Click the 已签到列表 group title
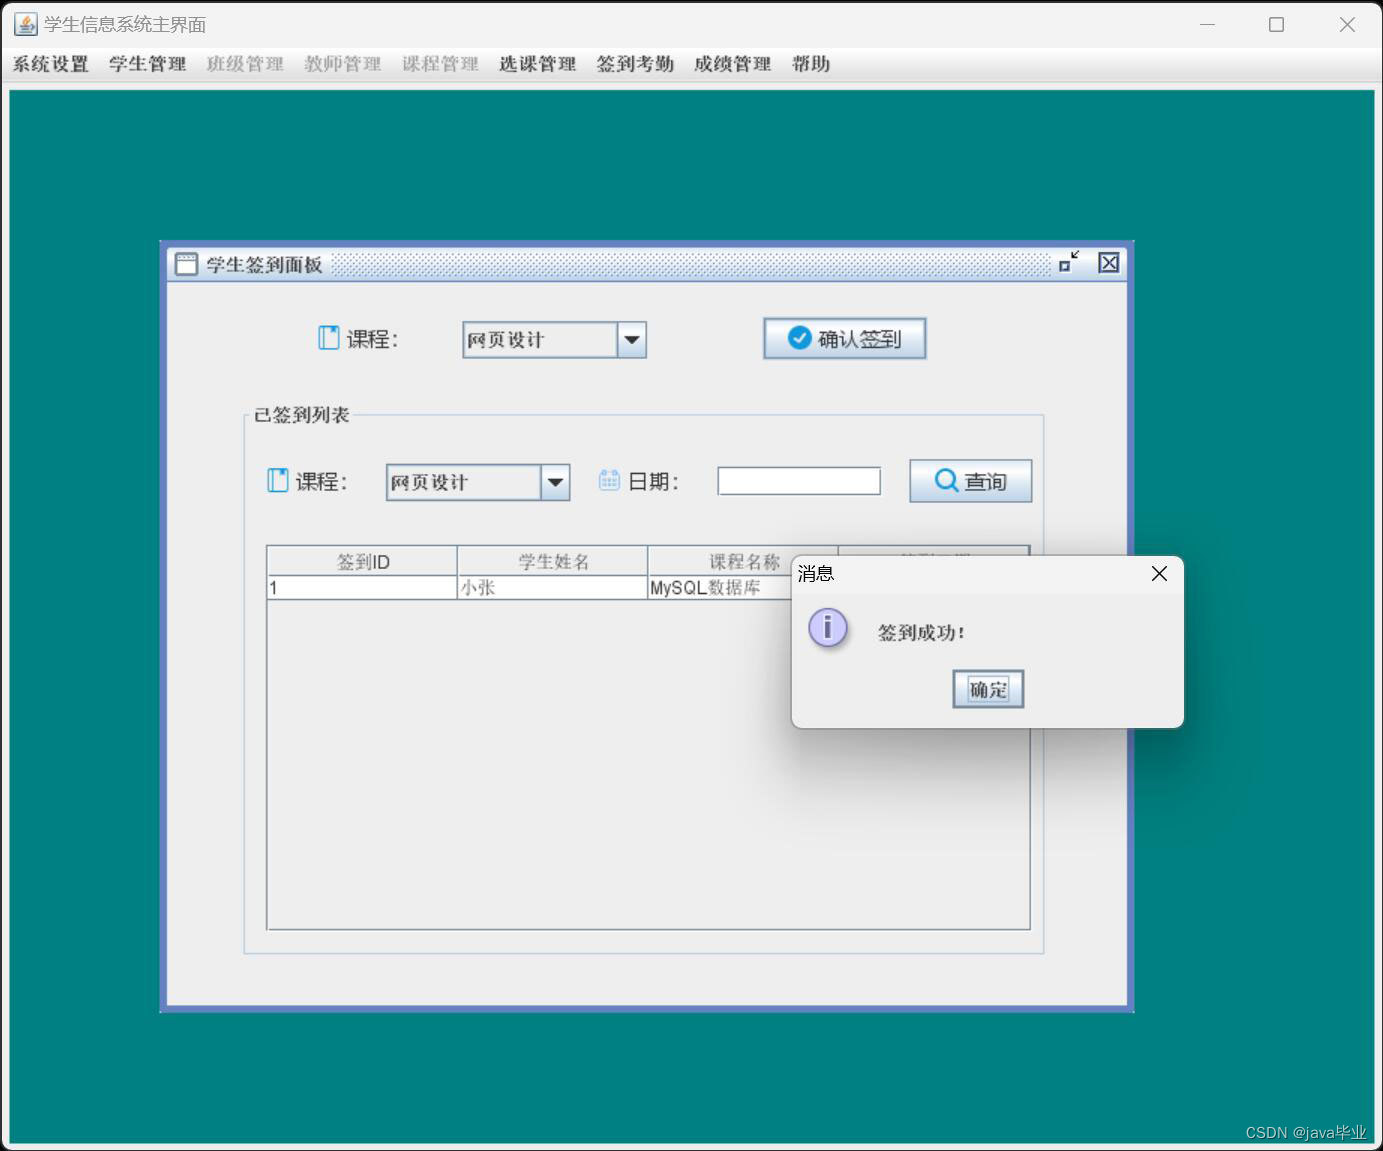 (301, 415)
